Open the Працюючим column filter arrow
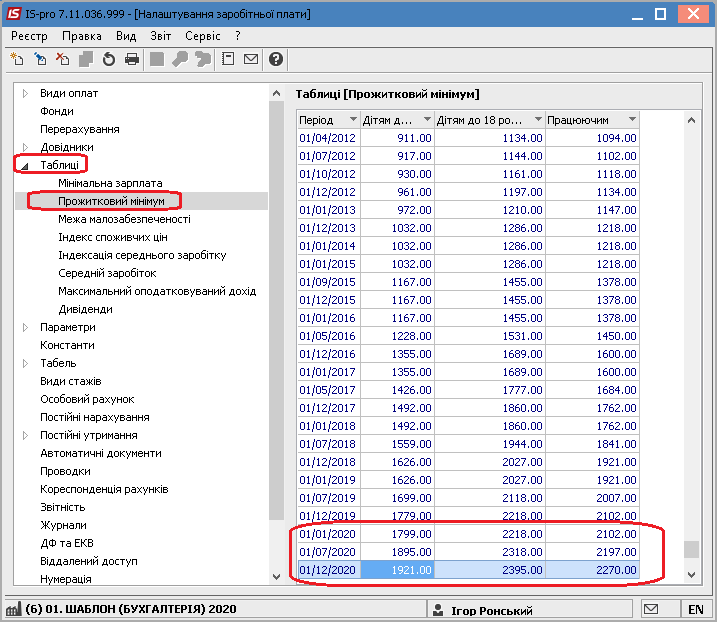The width and height of the screenshot is (717, 622). click(x=632, y=119)
